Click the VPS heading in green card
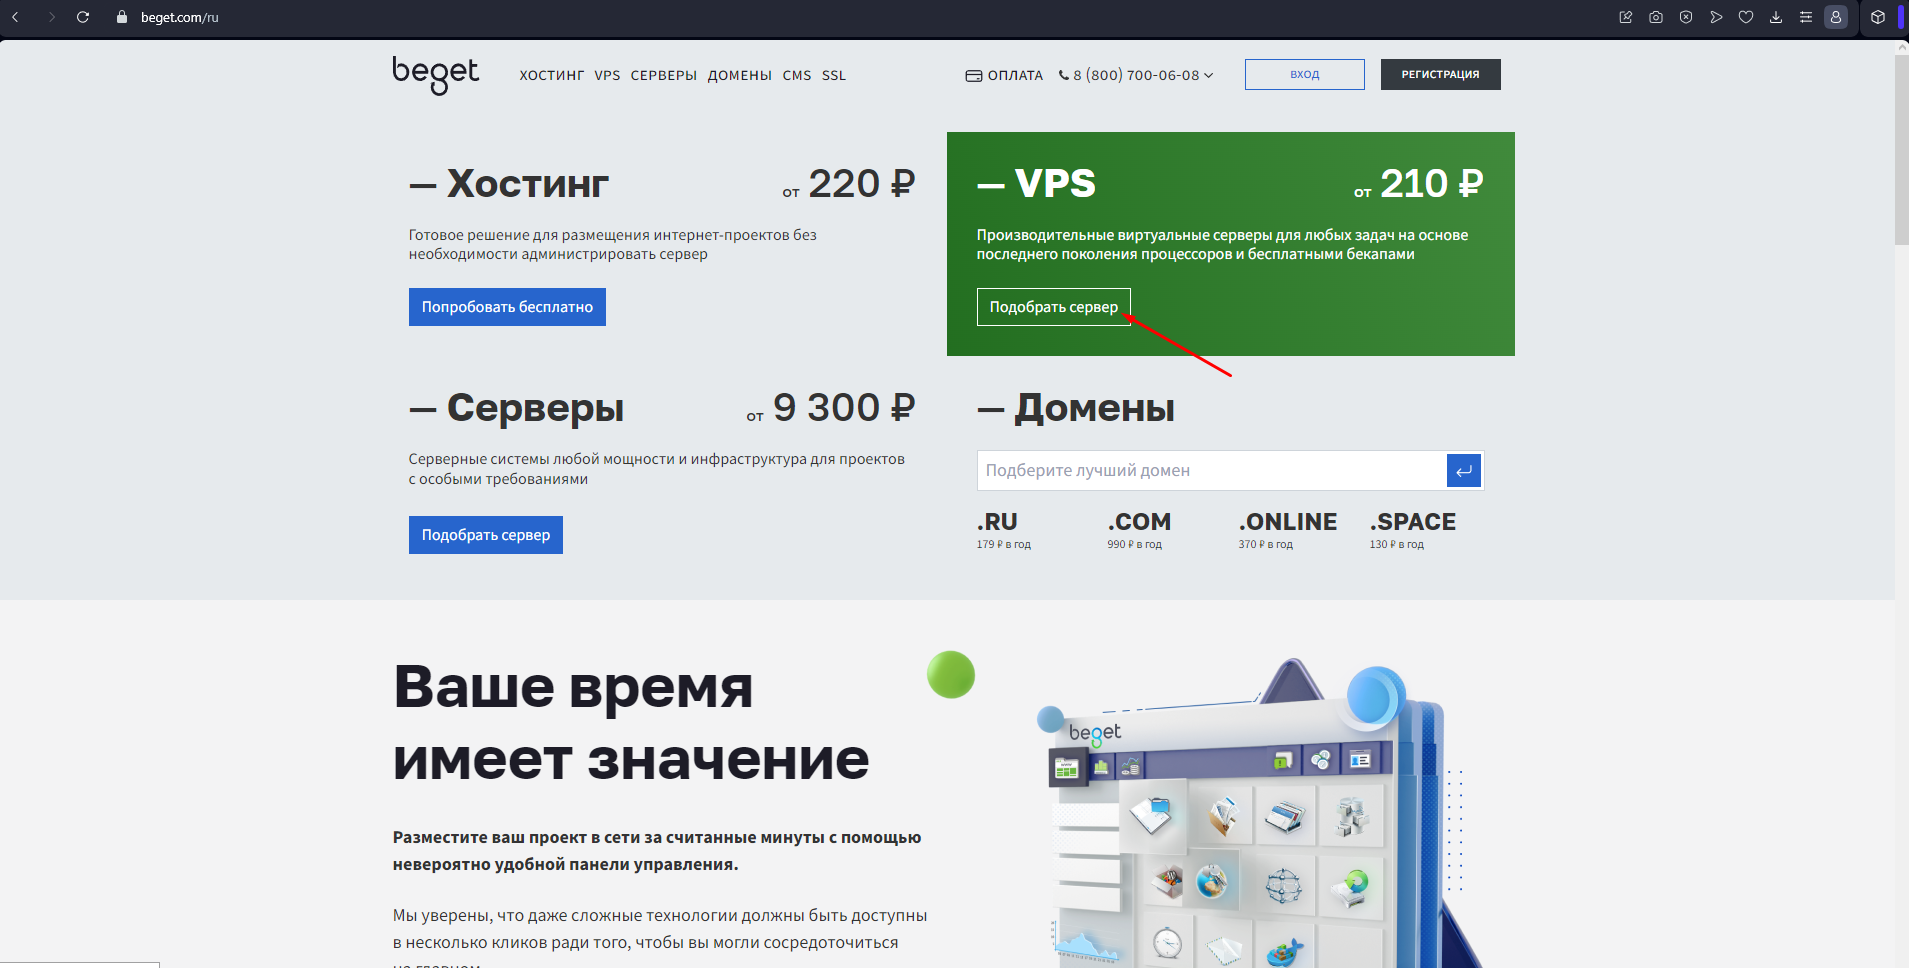Image resolution: width=1909 pixels, height=968 pixels. (x=1055, y=184)
